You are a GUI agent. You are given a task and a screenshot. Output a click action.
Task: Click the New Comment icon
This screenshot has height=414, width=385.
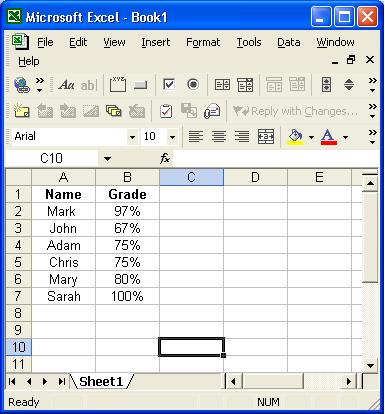pyautogui.click(x=22, y=111)
